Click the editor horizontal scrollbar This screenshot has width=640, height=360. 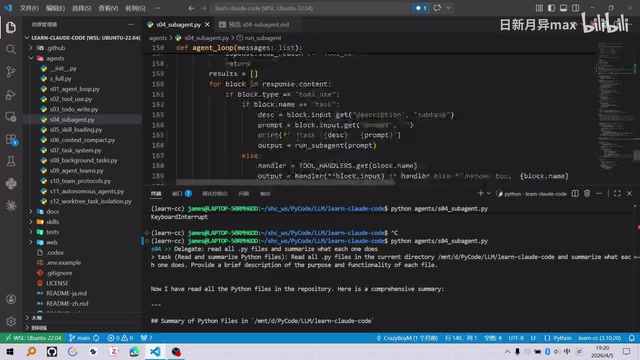[x=286, y=182]
